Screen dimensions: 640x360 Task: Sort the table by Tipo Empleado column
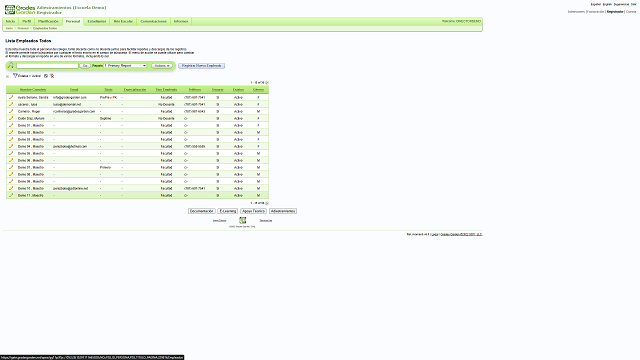tap(166, 89)
